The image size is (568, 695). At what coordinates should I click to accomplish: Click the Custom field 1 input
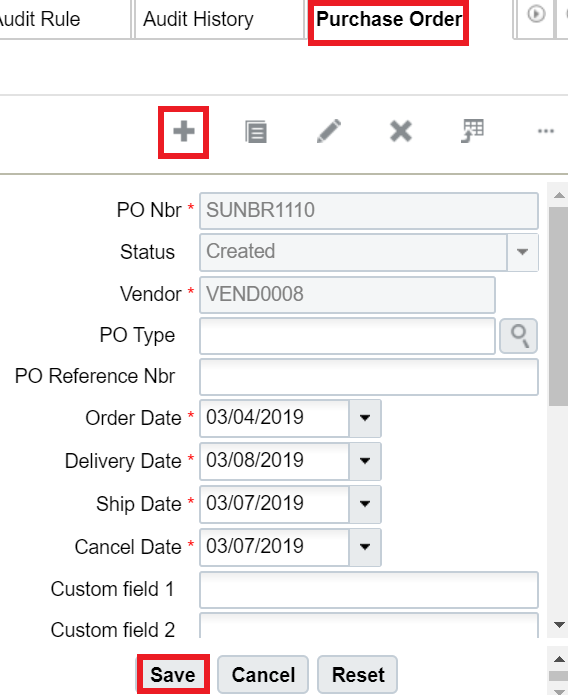[369, 590]
